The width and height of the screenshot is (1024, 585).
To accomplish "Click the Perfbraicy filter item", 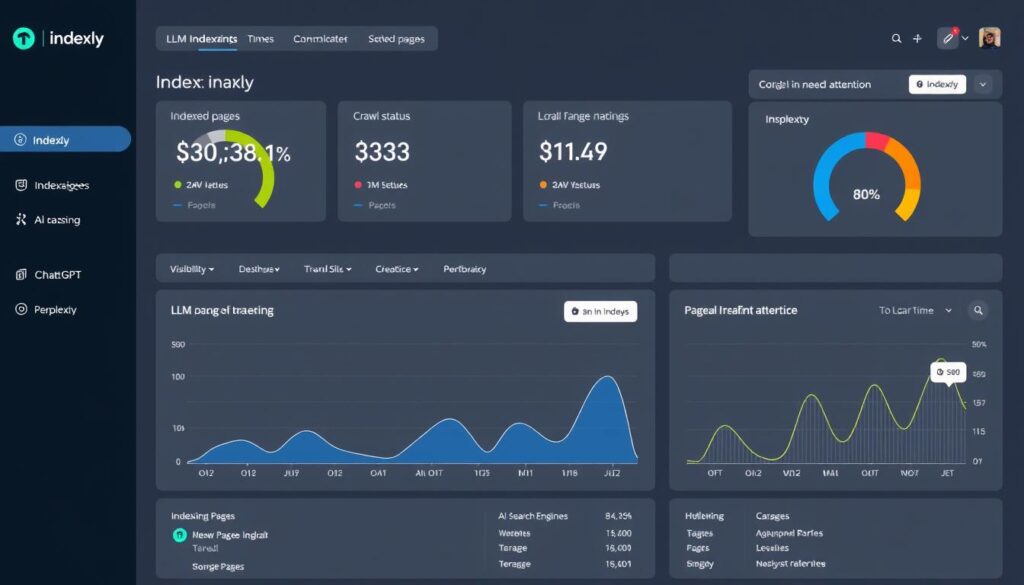I will click(x=464, y=269).
